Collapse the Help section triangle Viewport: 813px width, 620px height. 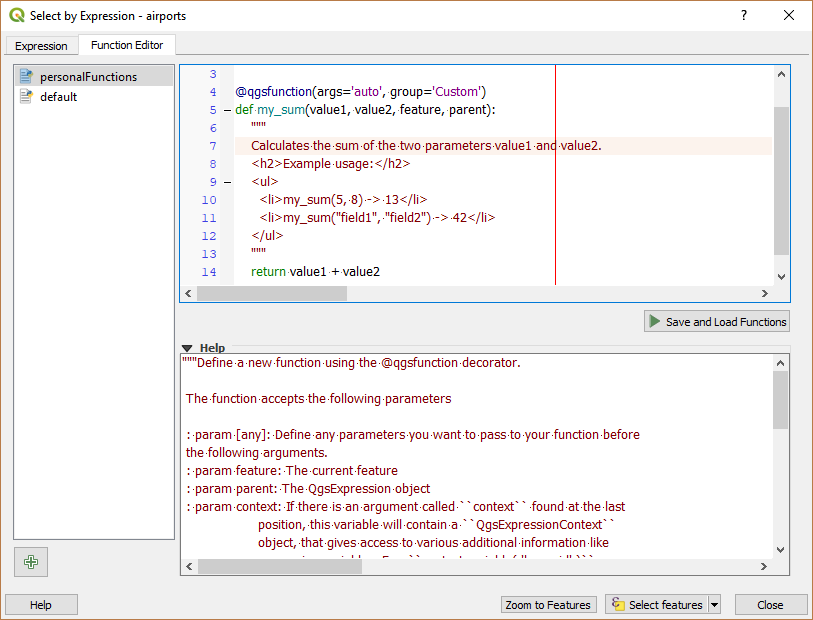tap(187, 348)
